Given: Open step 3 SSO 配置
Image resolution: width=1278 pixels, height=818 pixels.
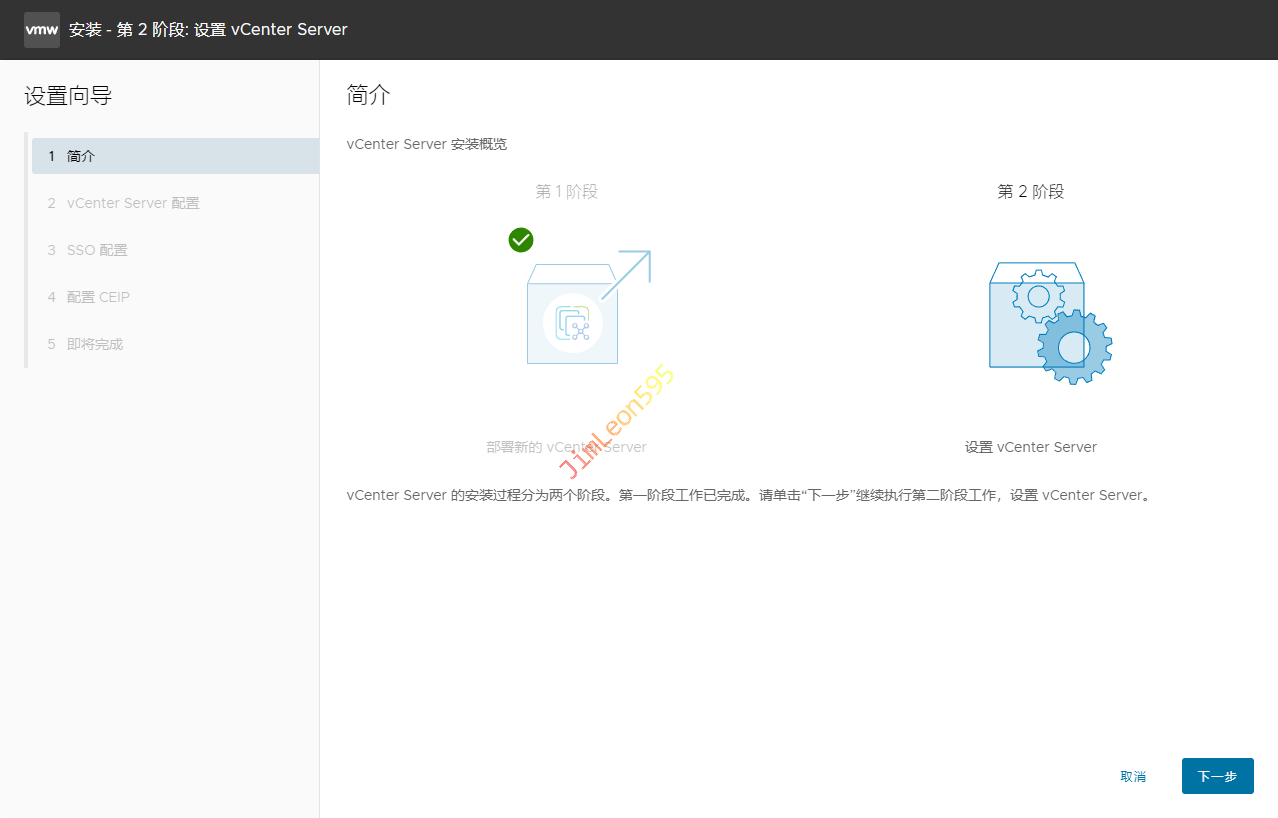Looking at the screenshot, I should tap(97, 250).
